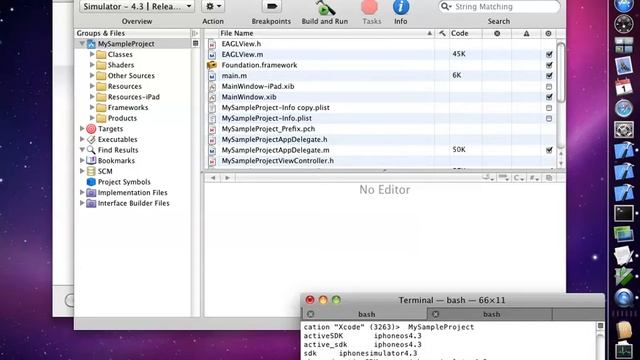The image size is (640, 360).
Task: Open the Info inspector icon
Action: pyautogui.click(x=401, y=7)
